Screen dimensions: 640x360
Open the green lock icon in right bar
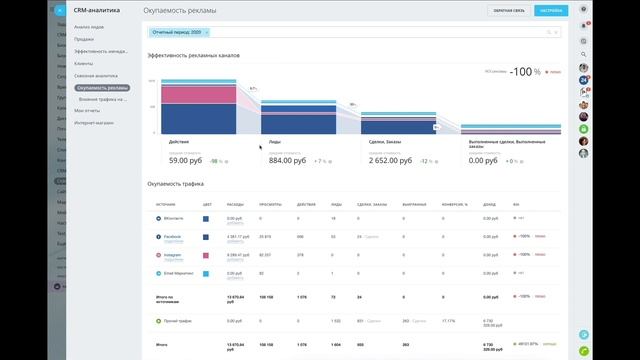[x=584, y=129]
